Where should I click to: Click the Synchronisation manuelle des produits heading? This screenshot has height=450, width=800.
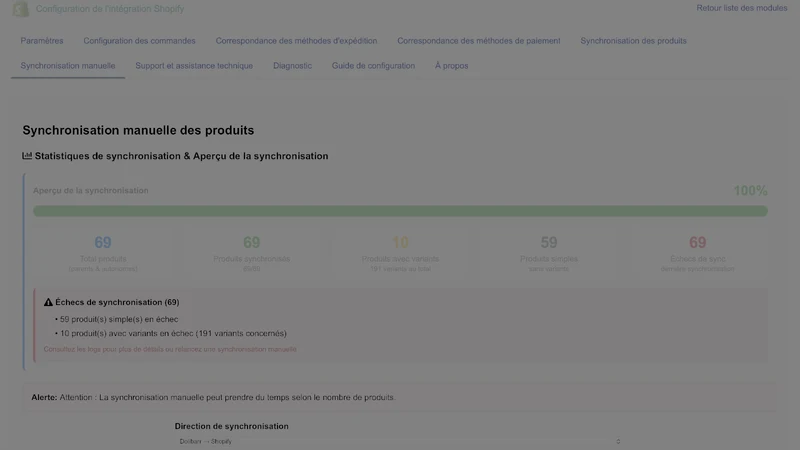click(x=138, y=130)
